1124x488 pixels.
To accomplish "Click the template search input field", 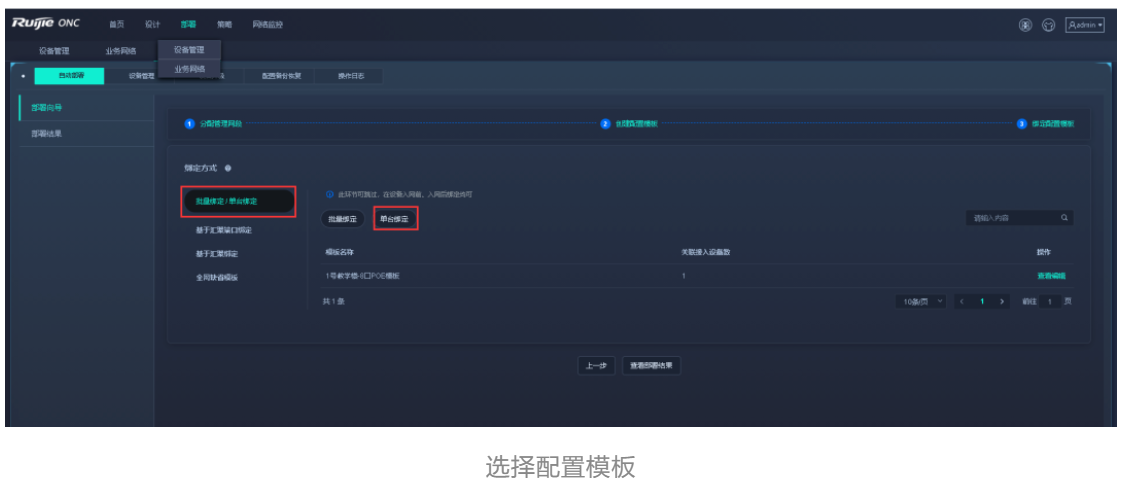I will click(x=1010, y=218).
